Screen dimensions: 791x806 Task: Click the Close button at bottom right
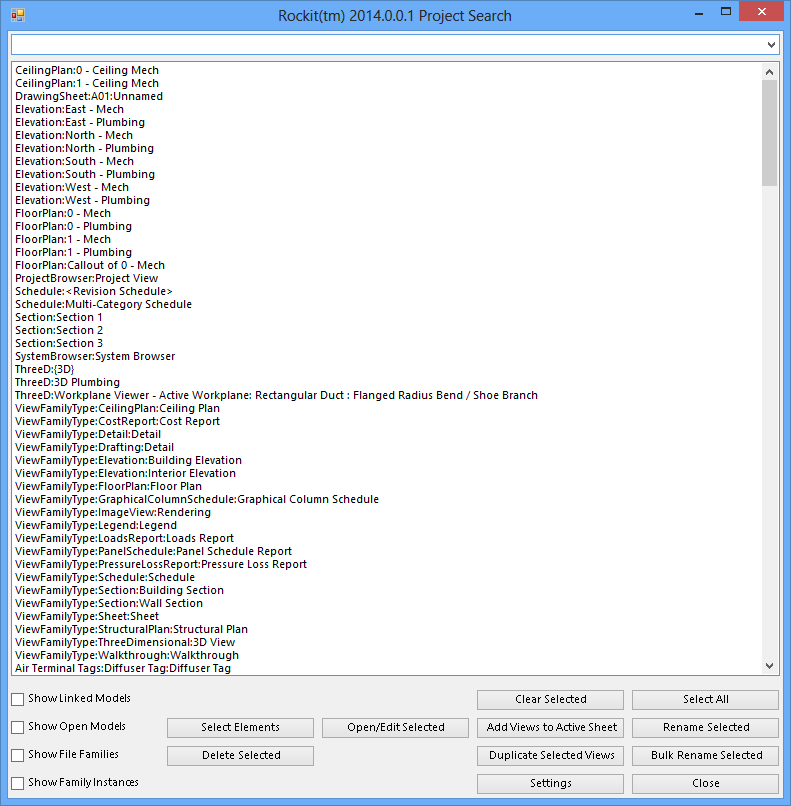tap(706, 783)
